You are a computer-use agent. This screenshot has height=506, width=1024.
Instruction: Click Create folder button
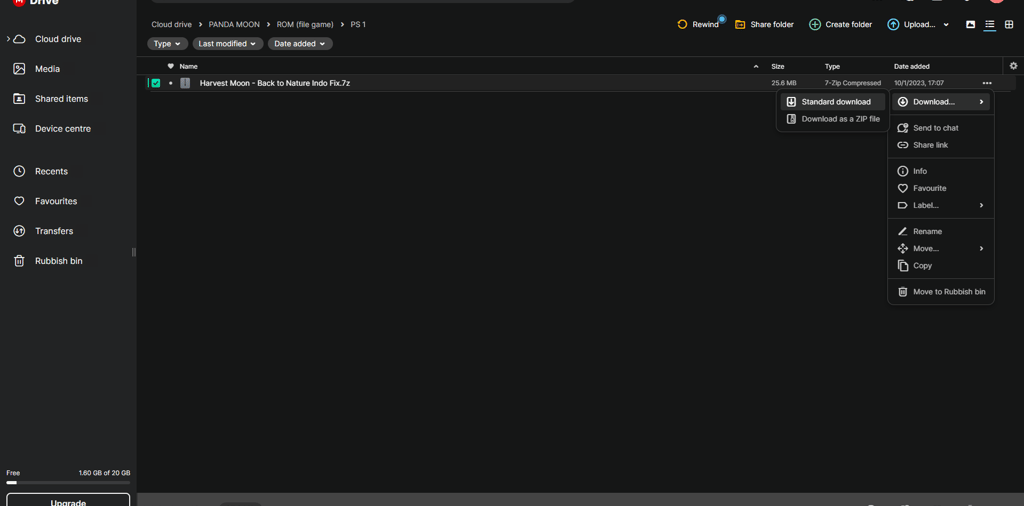coord(840,25)
